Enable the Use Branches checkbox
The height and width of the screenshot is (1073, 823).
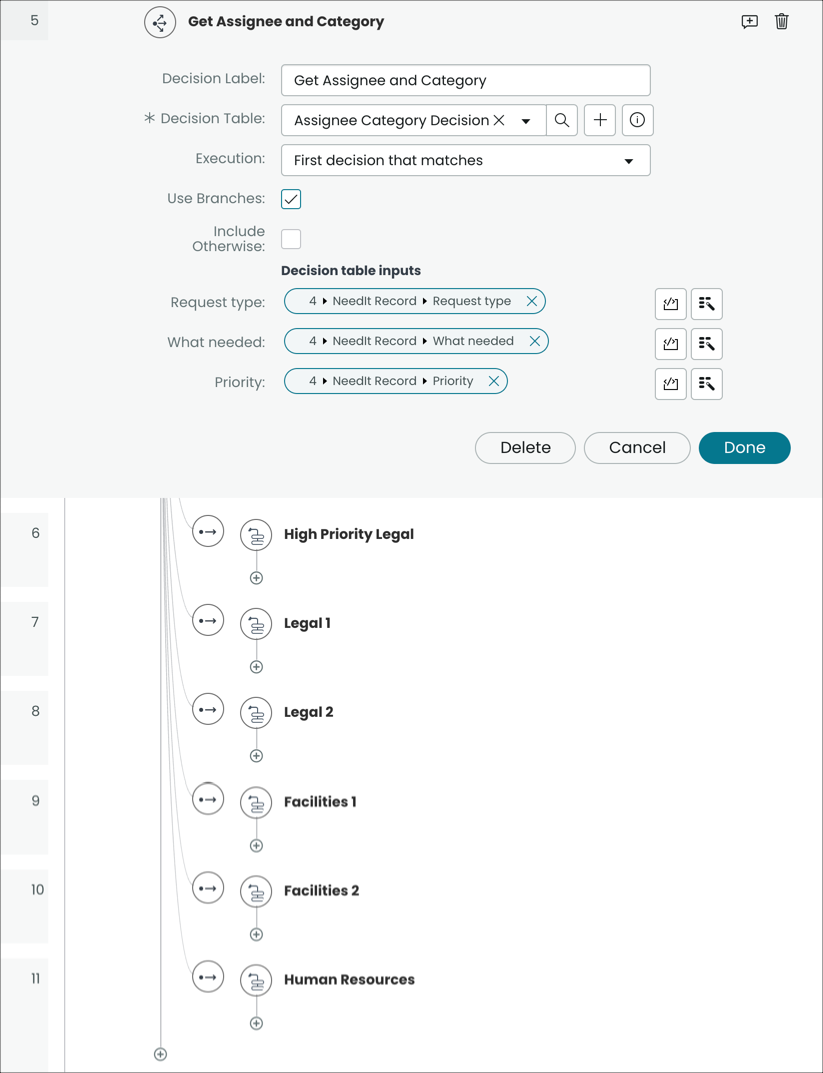(x=290, y=199)
